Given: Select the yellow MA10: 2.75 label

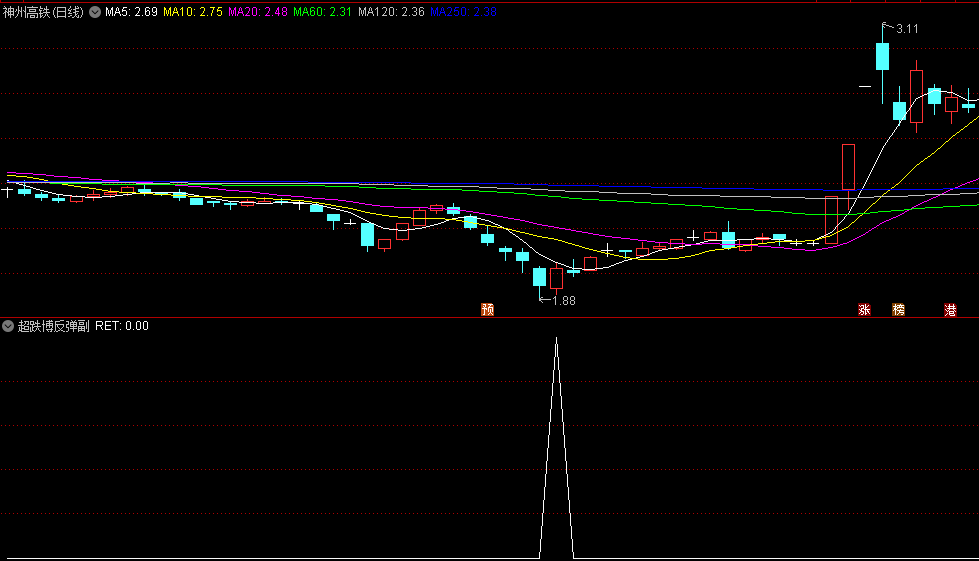Looking at the screenshot, I should click(192, 13).
